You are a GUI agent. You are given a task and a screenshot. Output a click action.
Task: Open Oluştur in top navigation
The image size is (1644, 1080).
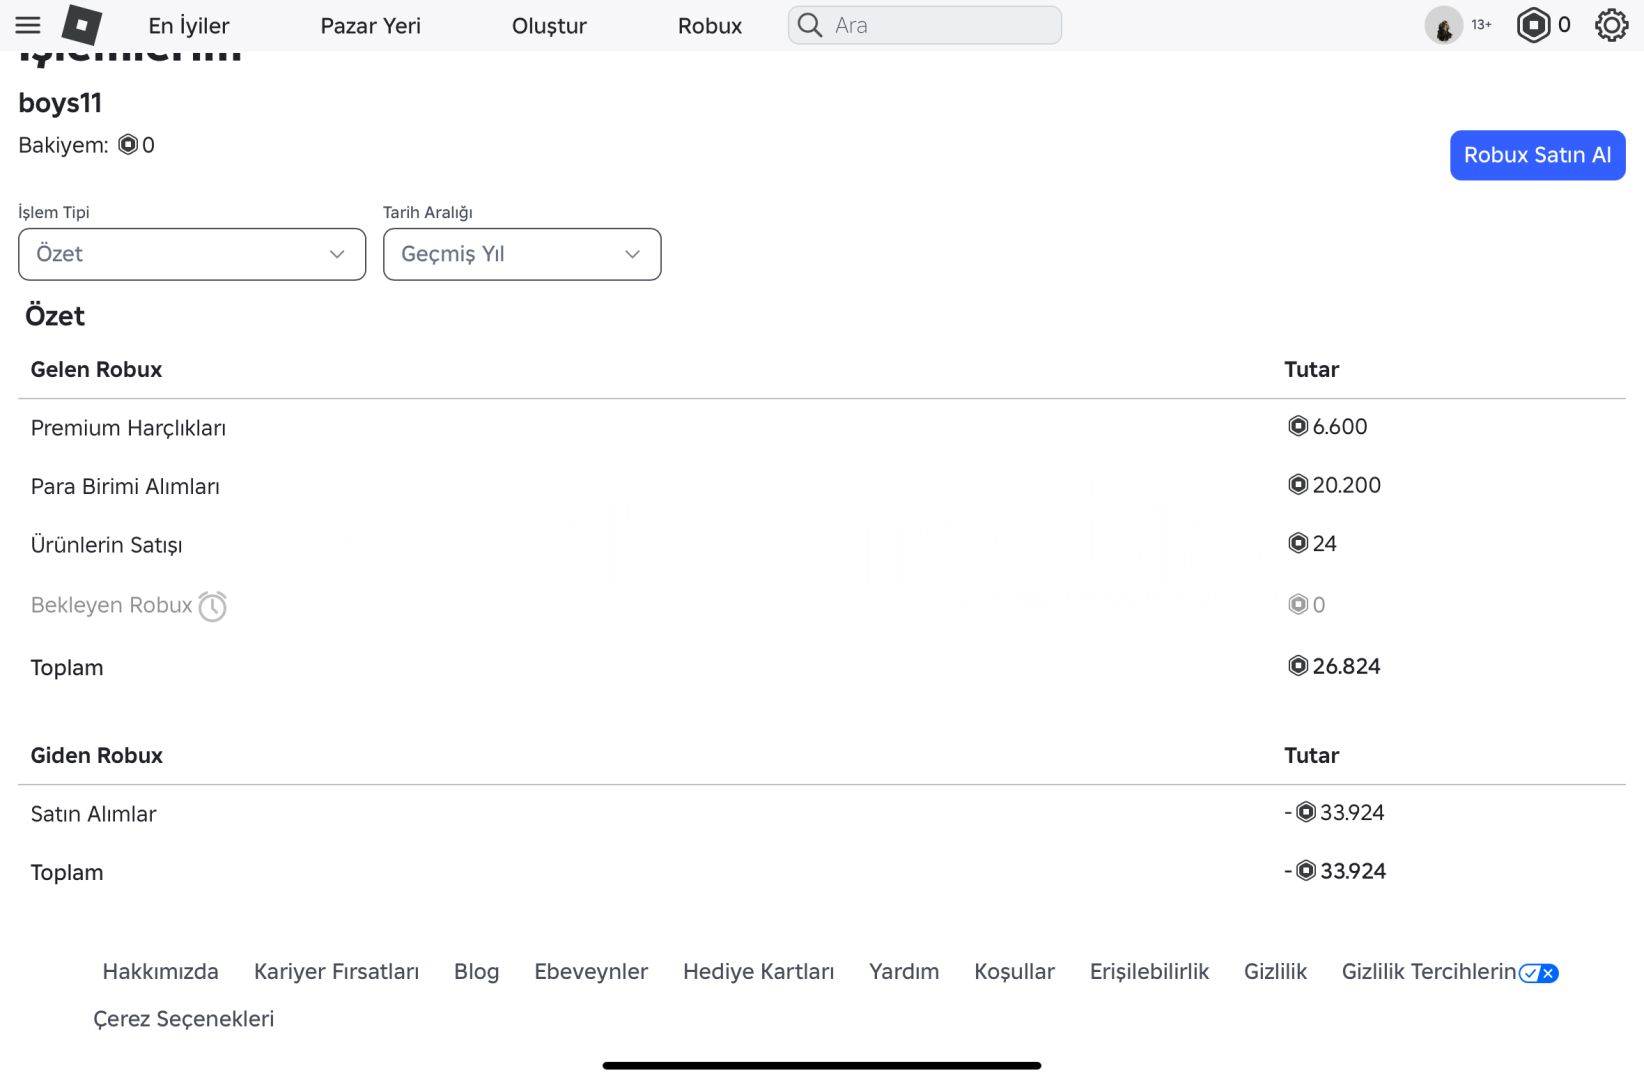point(549,26)
